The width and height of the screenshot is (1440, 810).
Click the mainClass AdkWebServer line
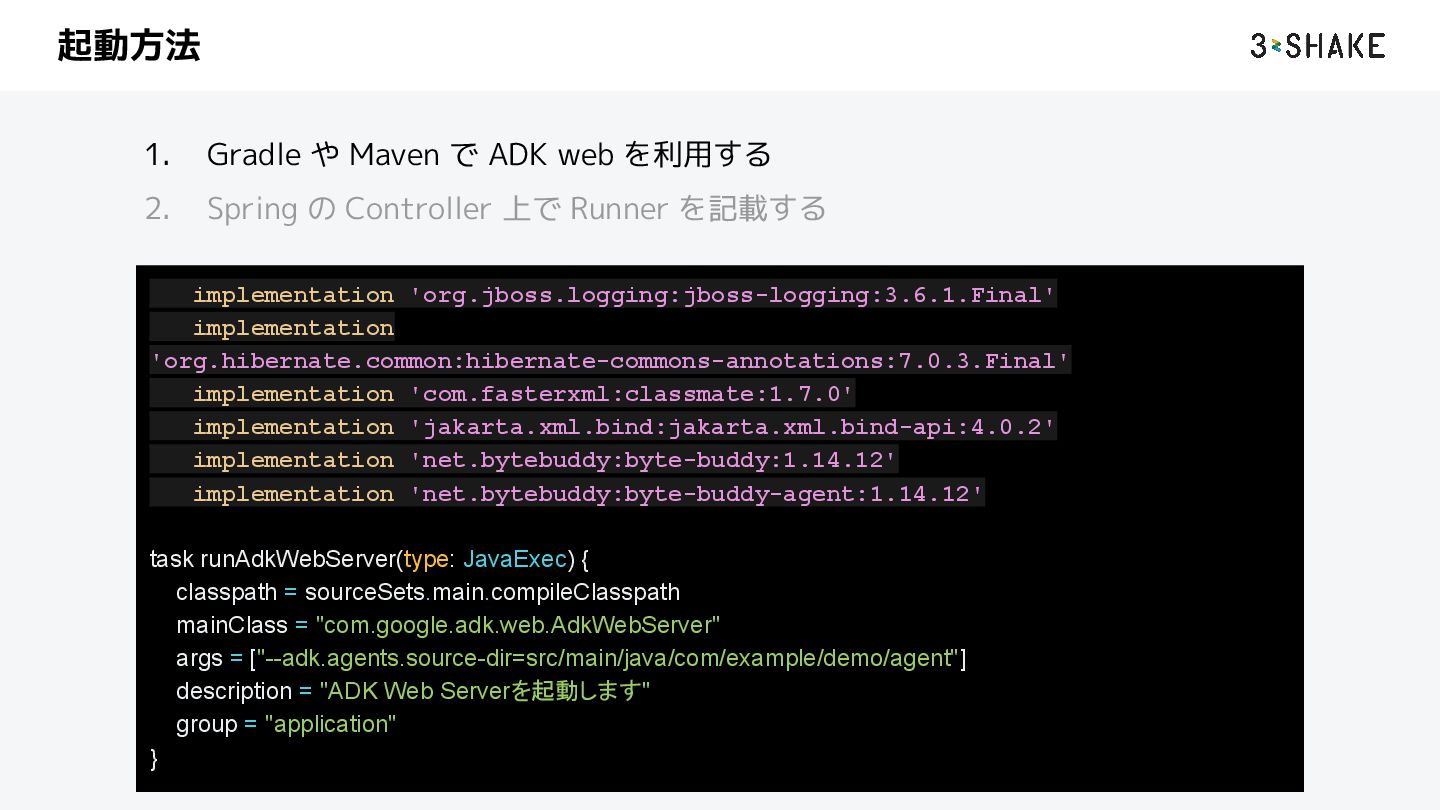tap(448, 625)
